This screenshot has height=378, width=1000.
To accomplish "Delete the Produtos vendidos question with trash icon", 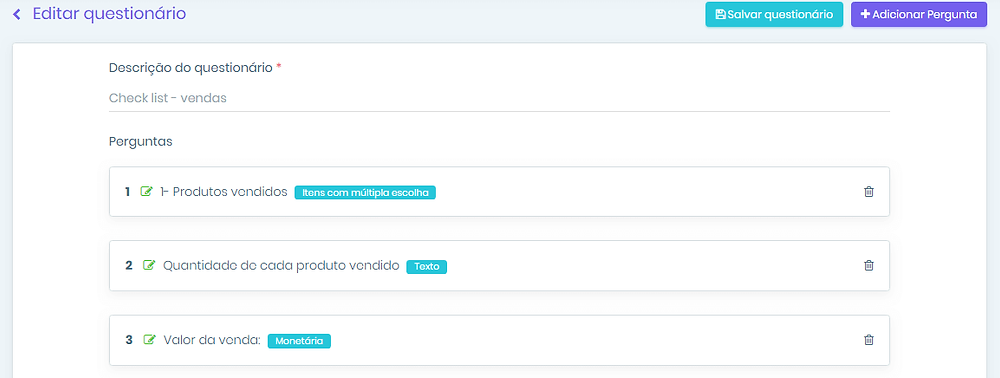I will point(869,191).
